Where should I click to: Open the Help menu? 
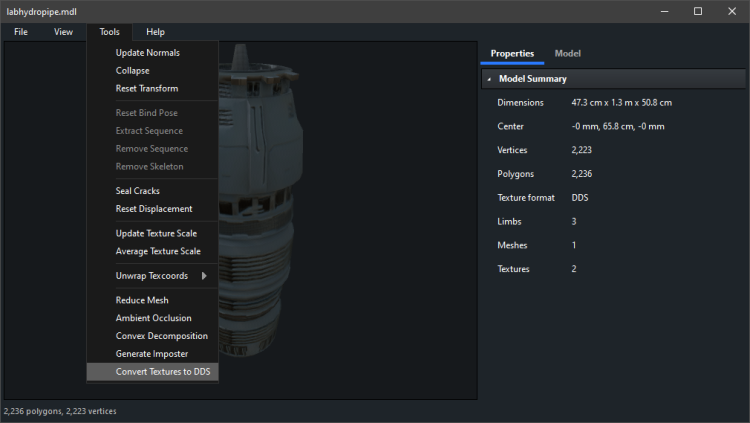(155, 32)
